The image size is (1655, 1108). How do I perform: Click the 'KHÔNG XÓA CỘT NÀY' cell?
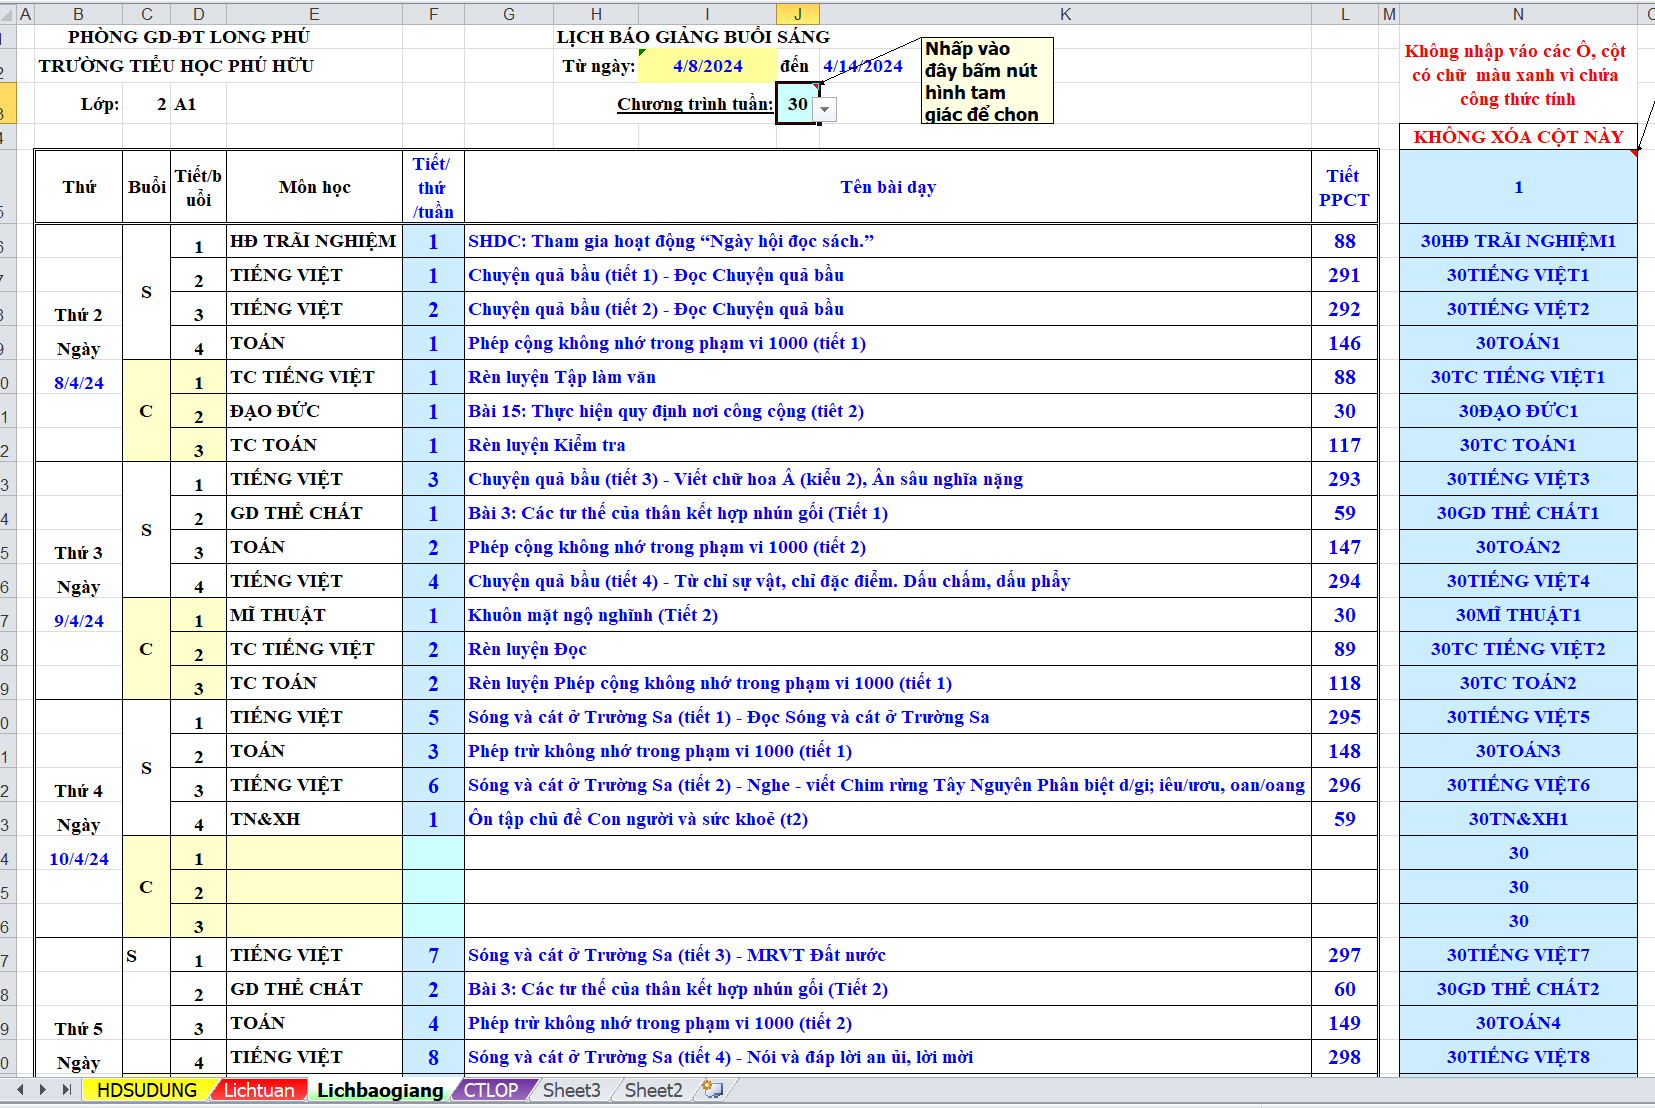click(x=1518, y=137)
